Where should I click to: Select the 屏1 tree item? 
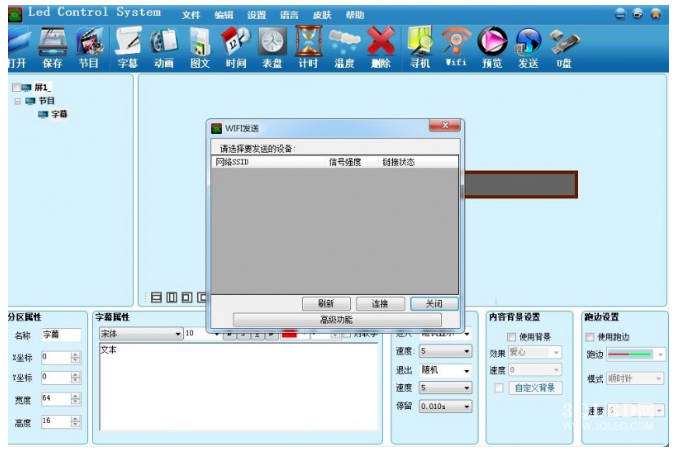point(43,88)
